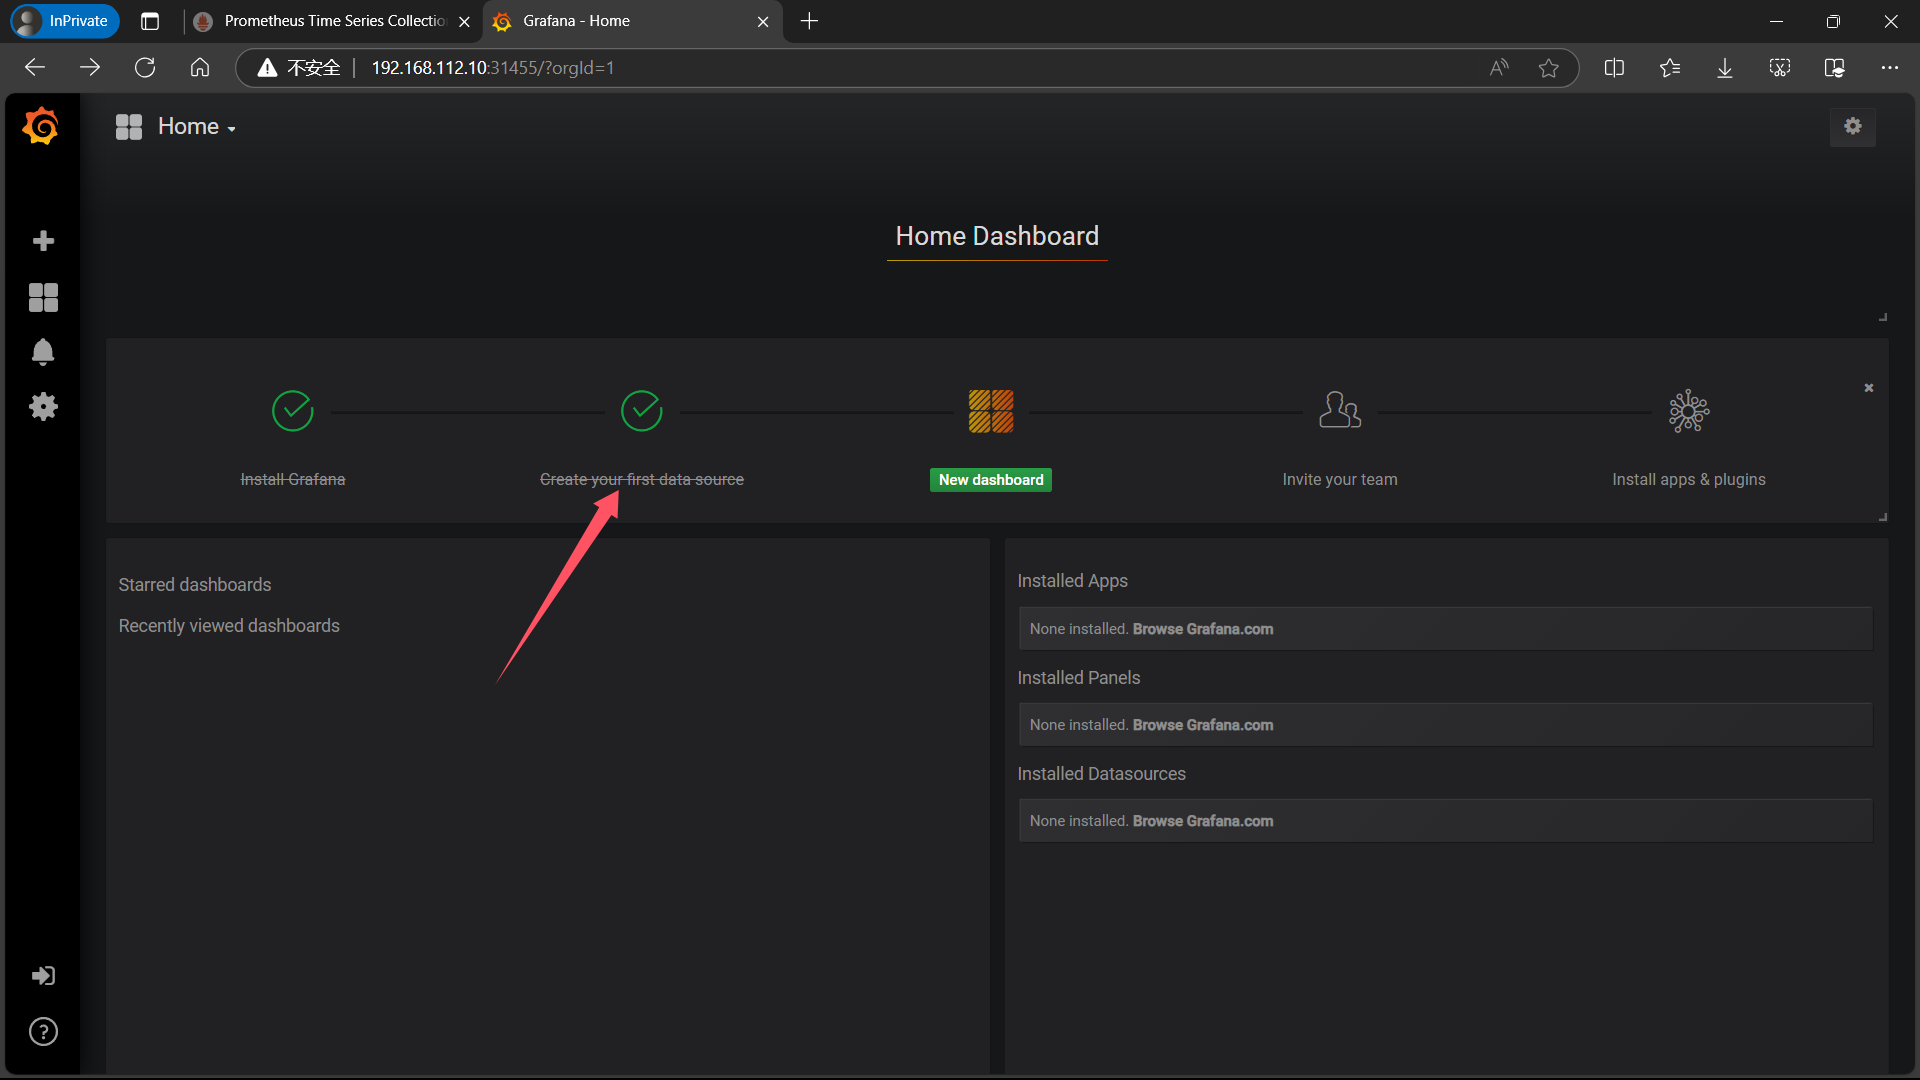This screenshot has height=1080, width=1920.
Task: Click Browse Grafana.com under Installed Panels
Action: [1202, 725]
